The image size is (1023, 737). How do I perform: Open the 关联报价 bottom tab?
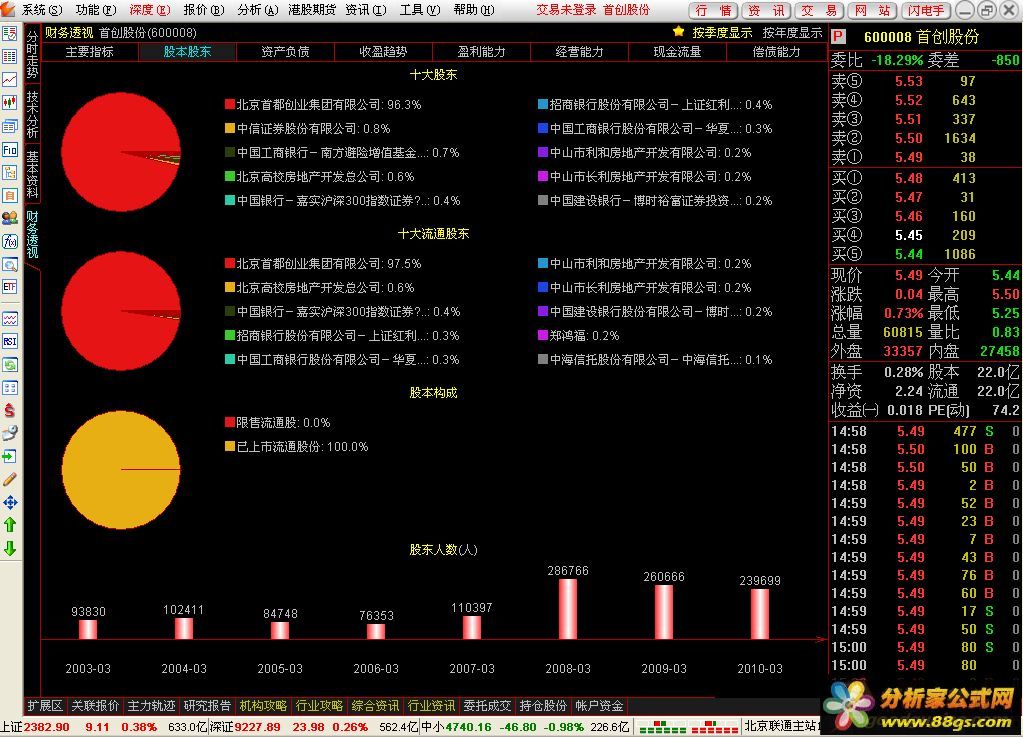tap(95, 706)
